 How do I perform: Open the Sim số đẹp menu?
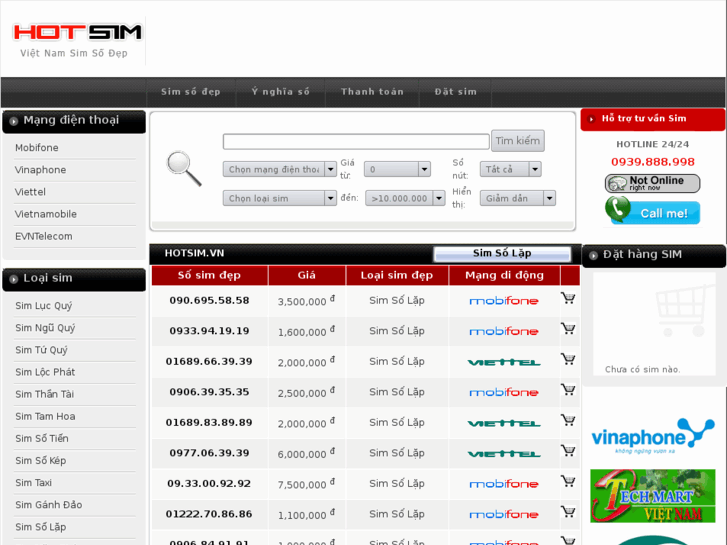tap(191, 92)
